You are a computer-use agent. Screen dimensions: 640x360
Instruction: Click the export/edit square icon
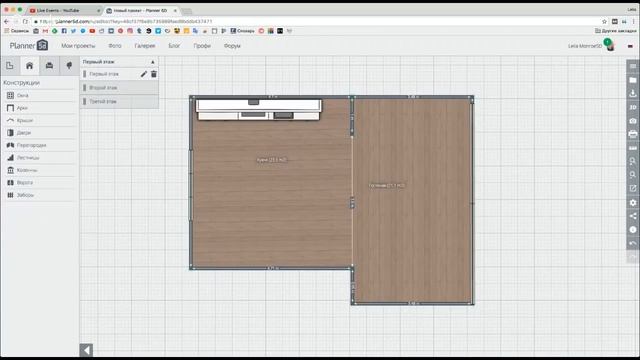click(x=633, y=188)
